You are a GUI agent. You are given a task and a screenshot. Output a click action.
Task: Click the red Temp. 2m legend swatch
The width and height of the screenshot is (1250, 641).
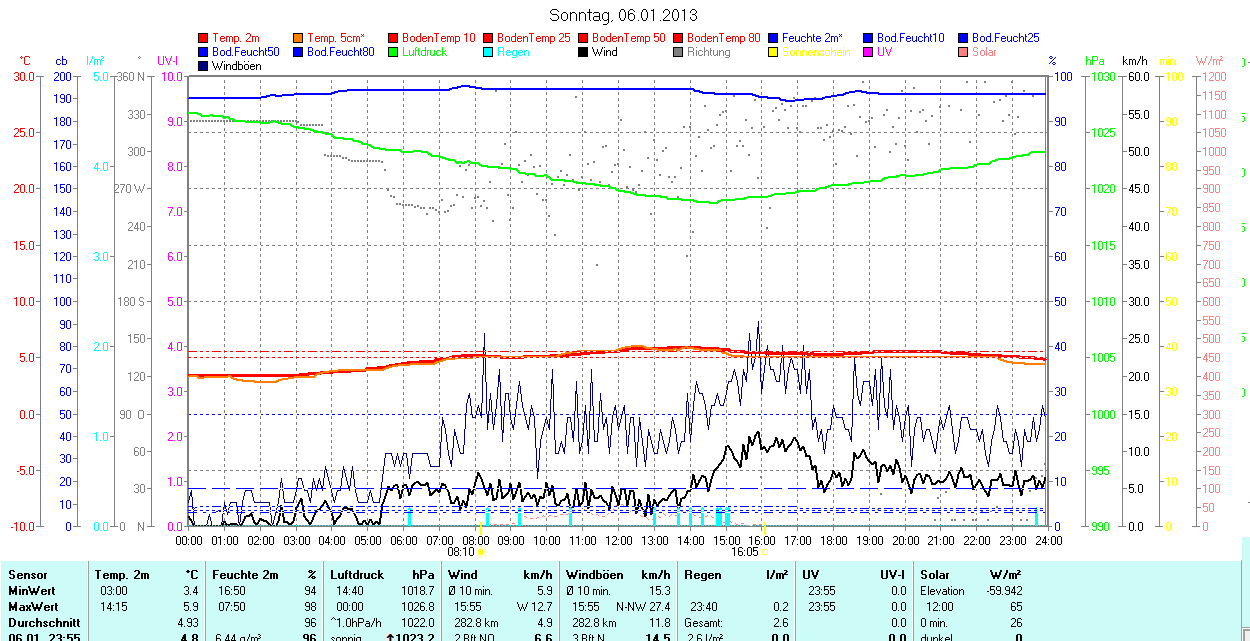pos(204,38)
